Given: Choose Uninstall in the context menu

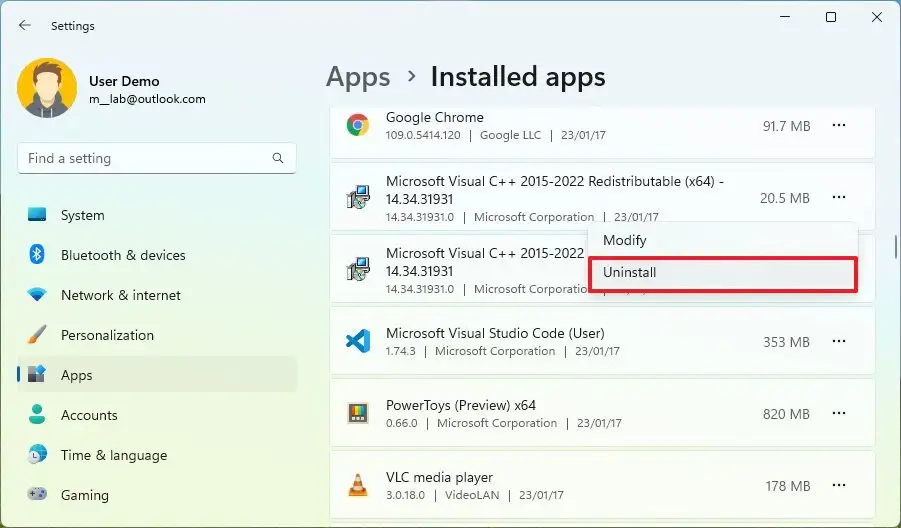Looking at the screenshot, I should pos(723,273).
